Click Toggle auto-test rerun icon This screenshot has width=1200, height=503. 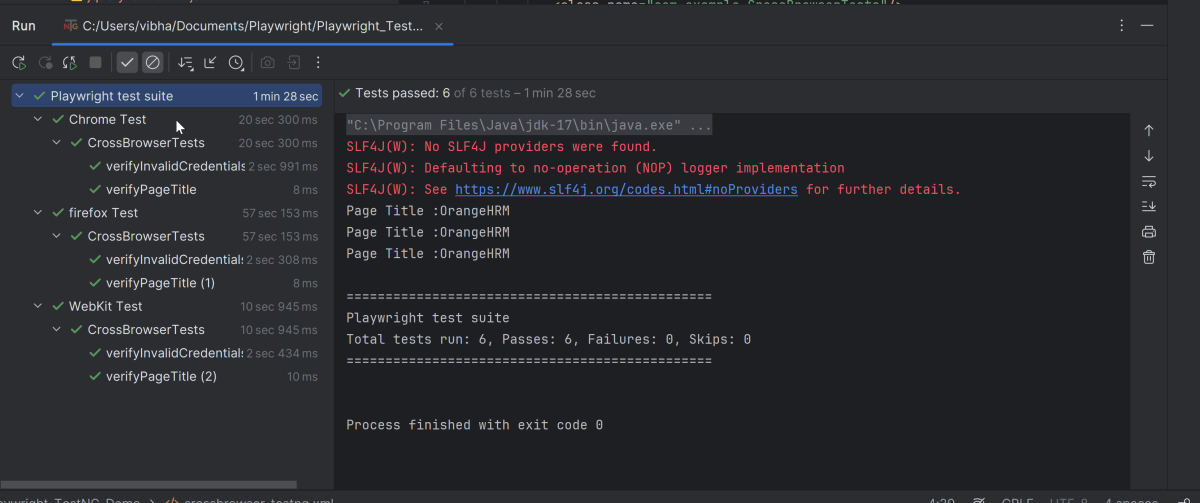point(69,63)
